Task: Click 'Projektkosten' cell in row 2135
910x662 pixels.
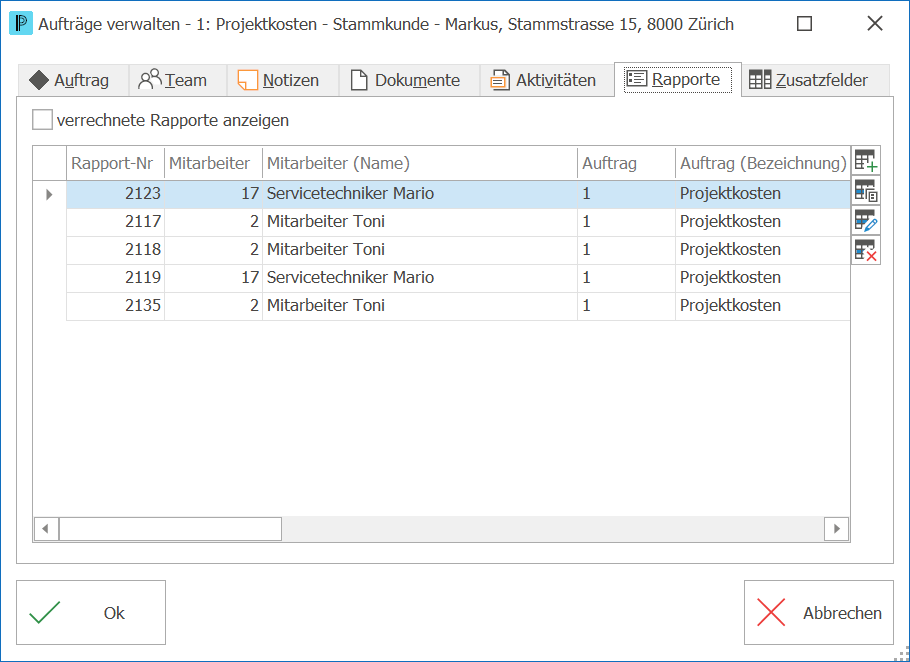Action: click(x=763, y=306)
